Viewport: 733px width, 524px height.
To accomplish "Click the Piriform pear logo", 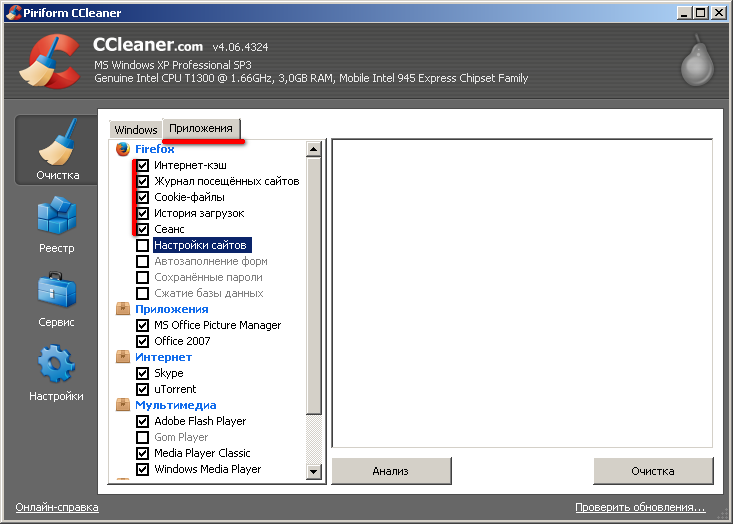I will 697,61.
